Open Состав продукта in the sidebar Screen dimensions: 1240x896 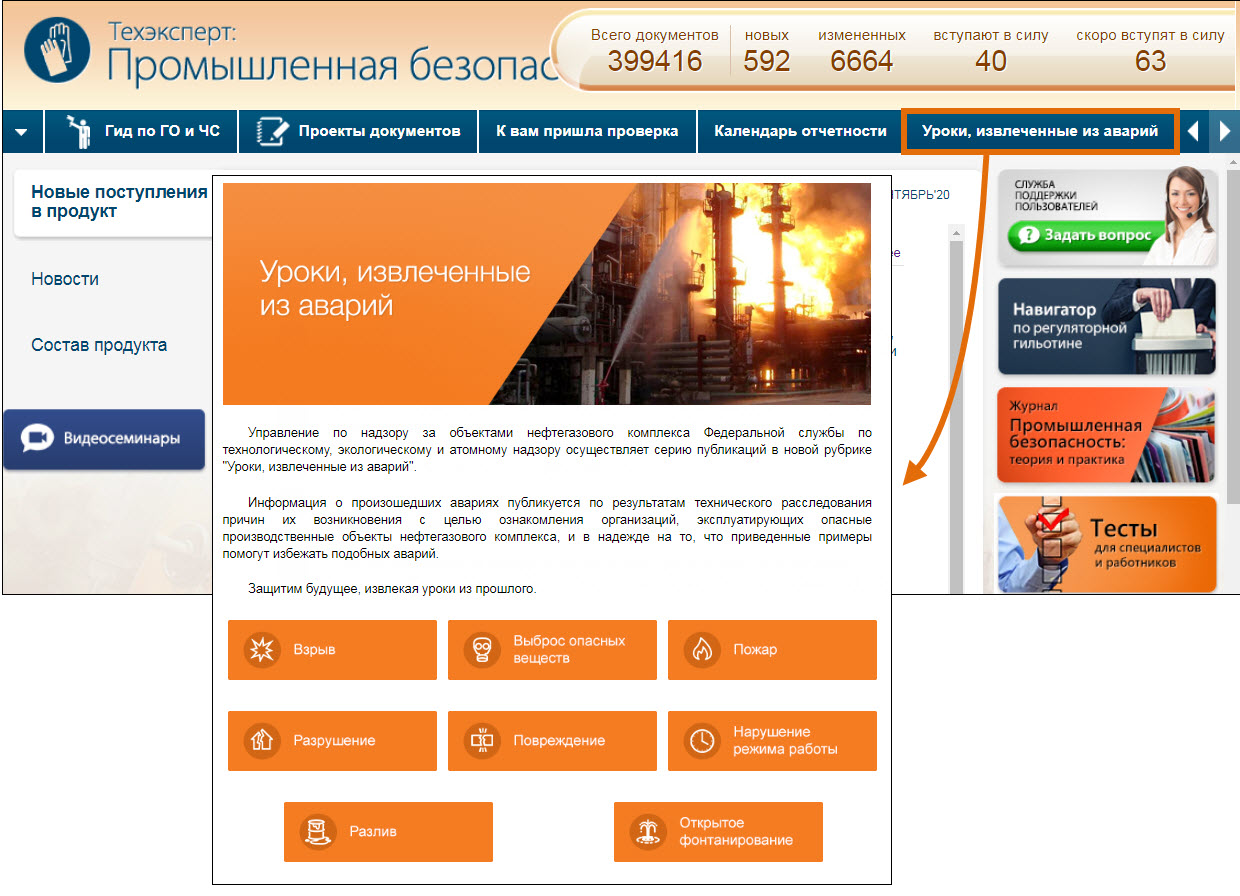99,345
